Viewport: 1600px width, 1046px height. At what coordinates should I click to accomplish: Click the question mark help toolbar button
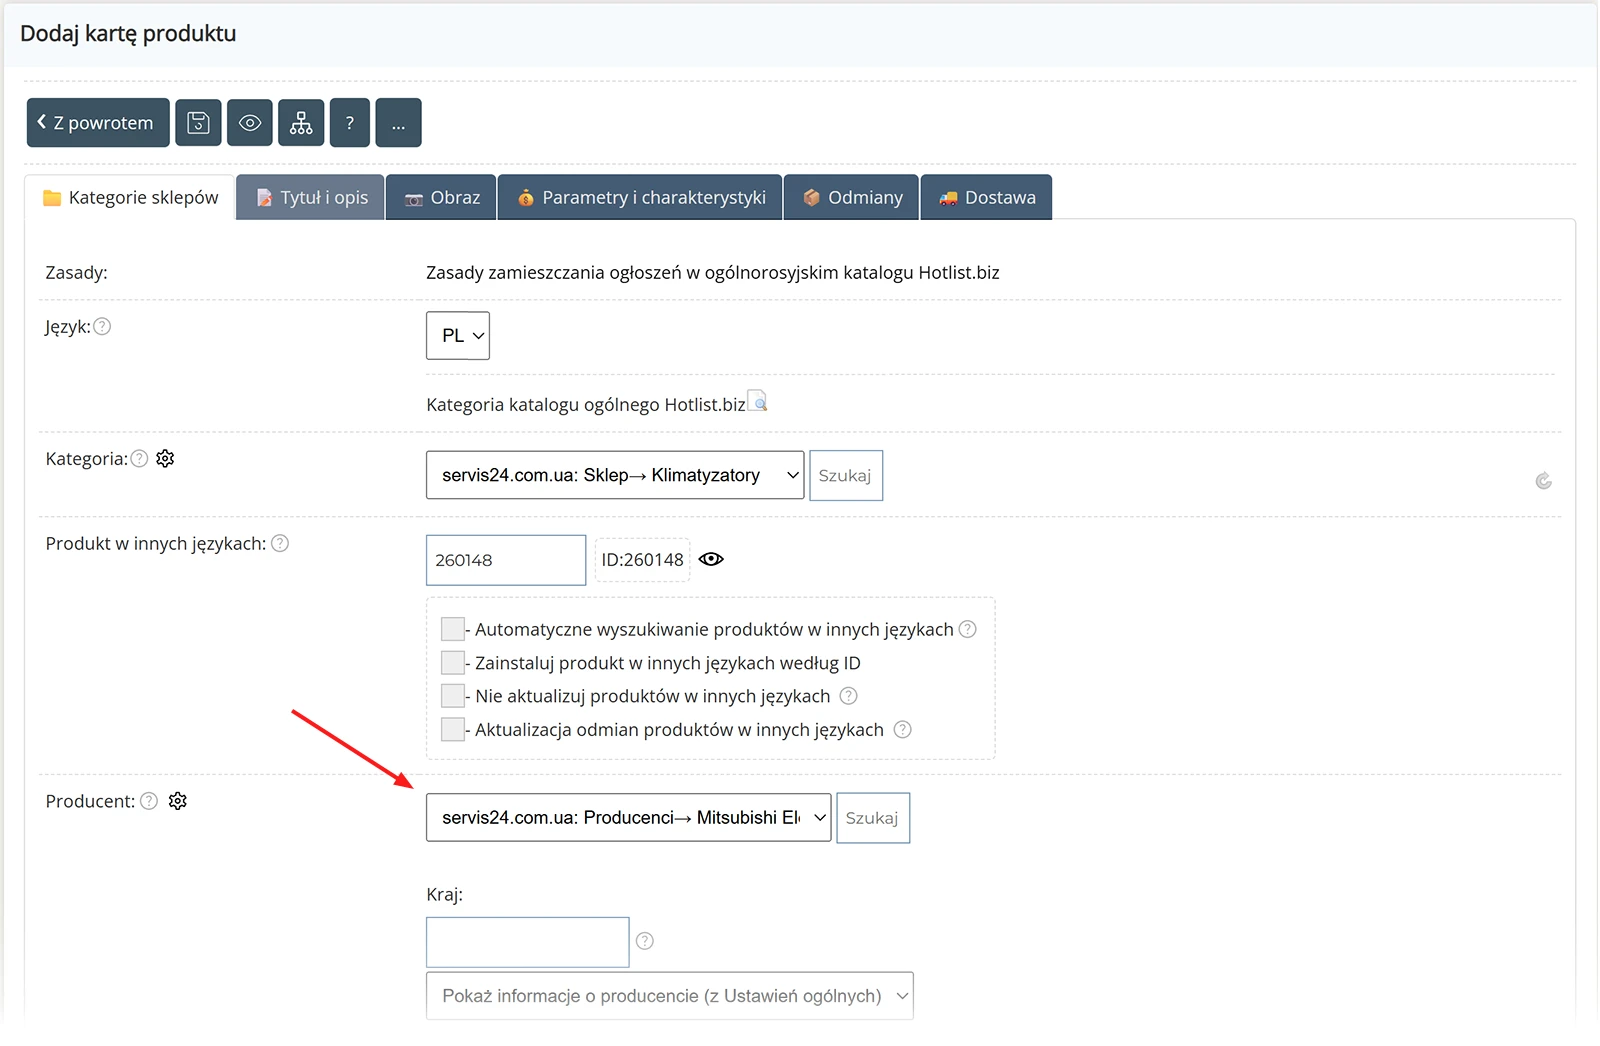(x=350, y=123)
